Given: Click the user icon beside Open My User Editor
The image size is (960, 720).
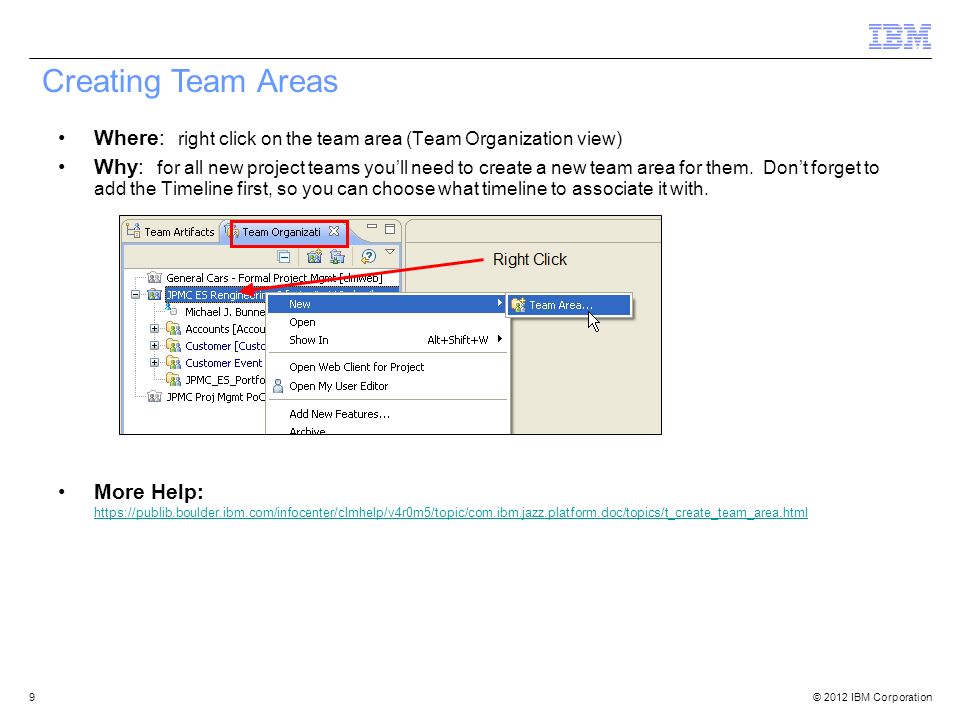Looking at the screenshot, I should click(278, 386).
